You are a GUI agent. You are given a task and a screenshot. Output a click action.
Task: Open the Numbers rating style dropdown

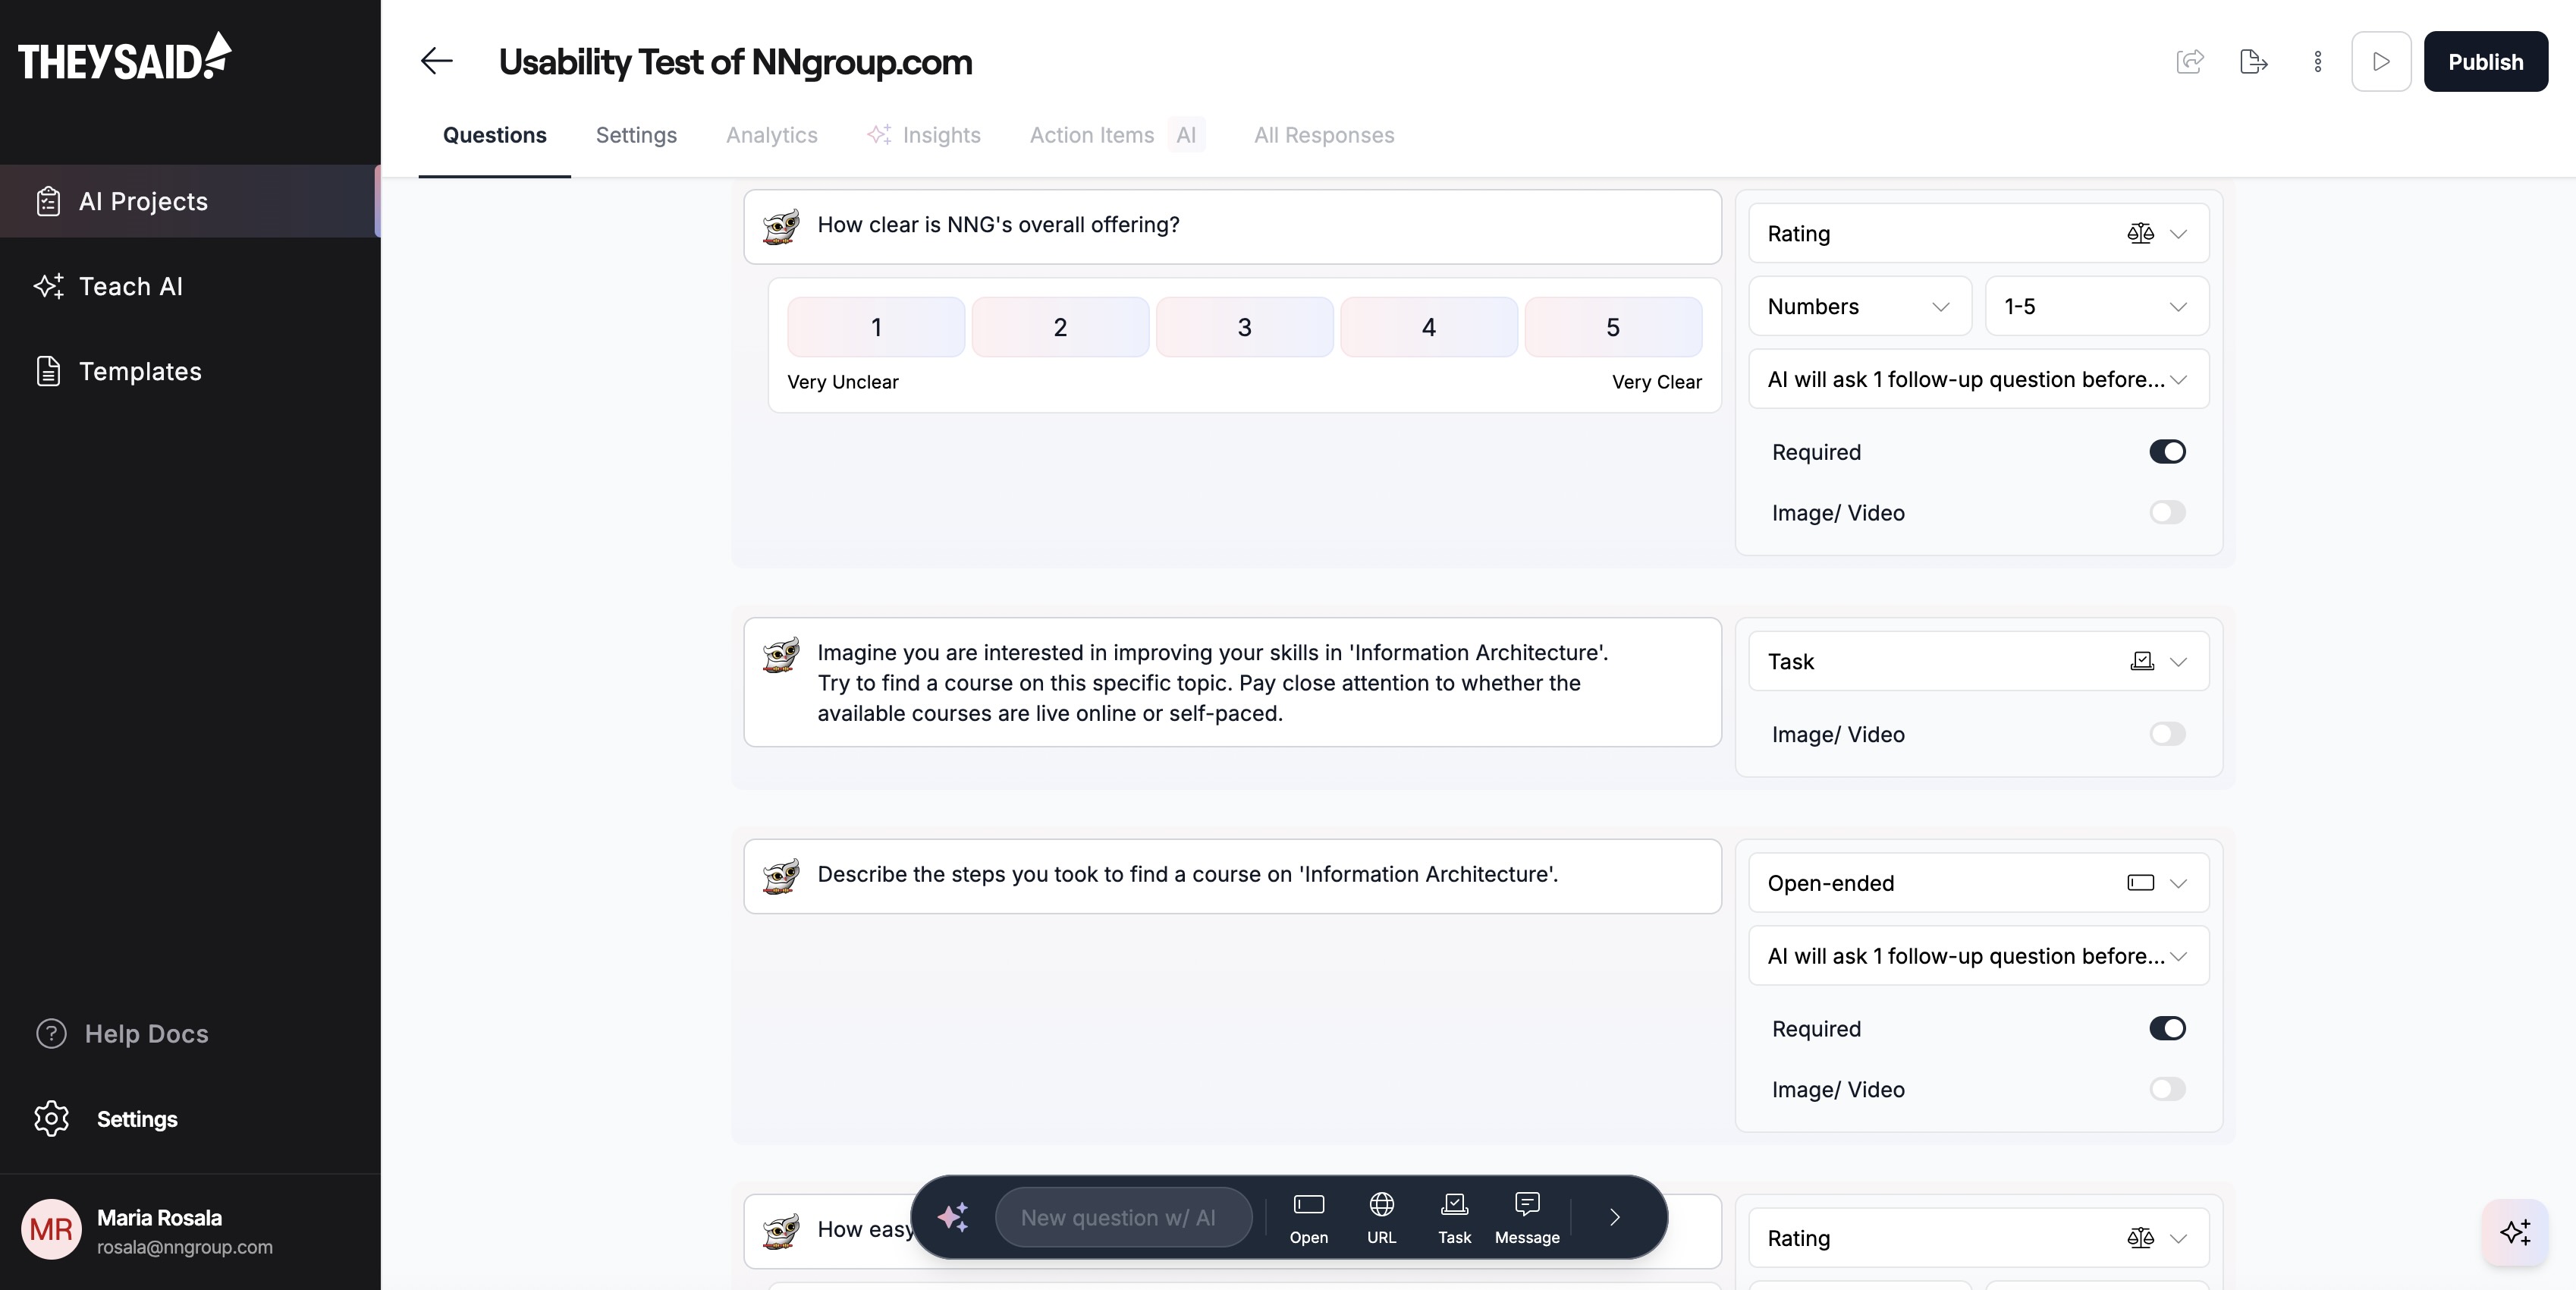1859,306
